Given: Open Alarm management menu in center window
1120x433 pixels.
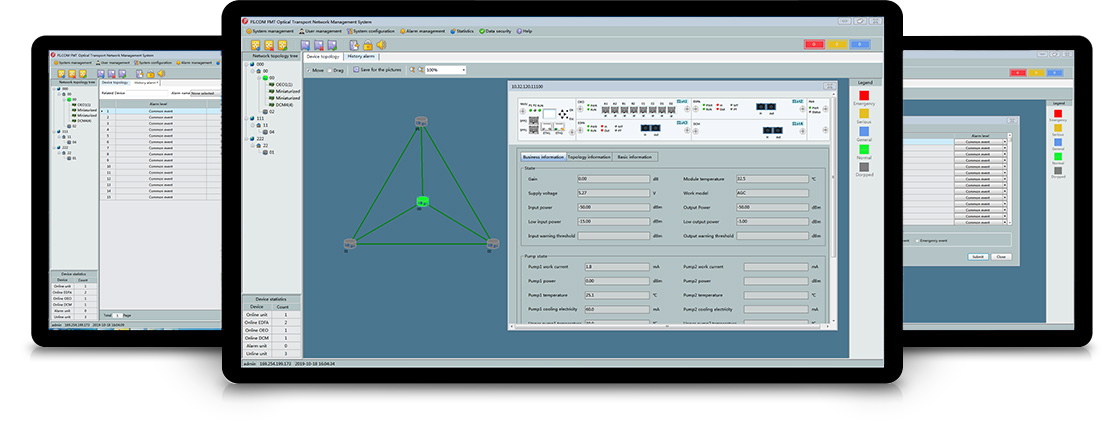Looking at the screenshot, I should coord(423,31).
